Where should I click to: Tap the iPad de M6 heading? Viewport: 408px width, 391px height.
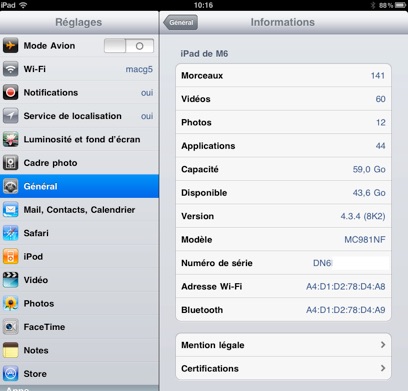click(x=204, y=54)
